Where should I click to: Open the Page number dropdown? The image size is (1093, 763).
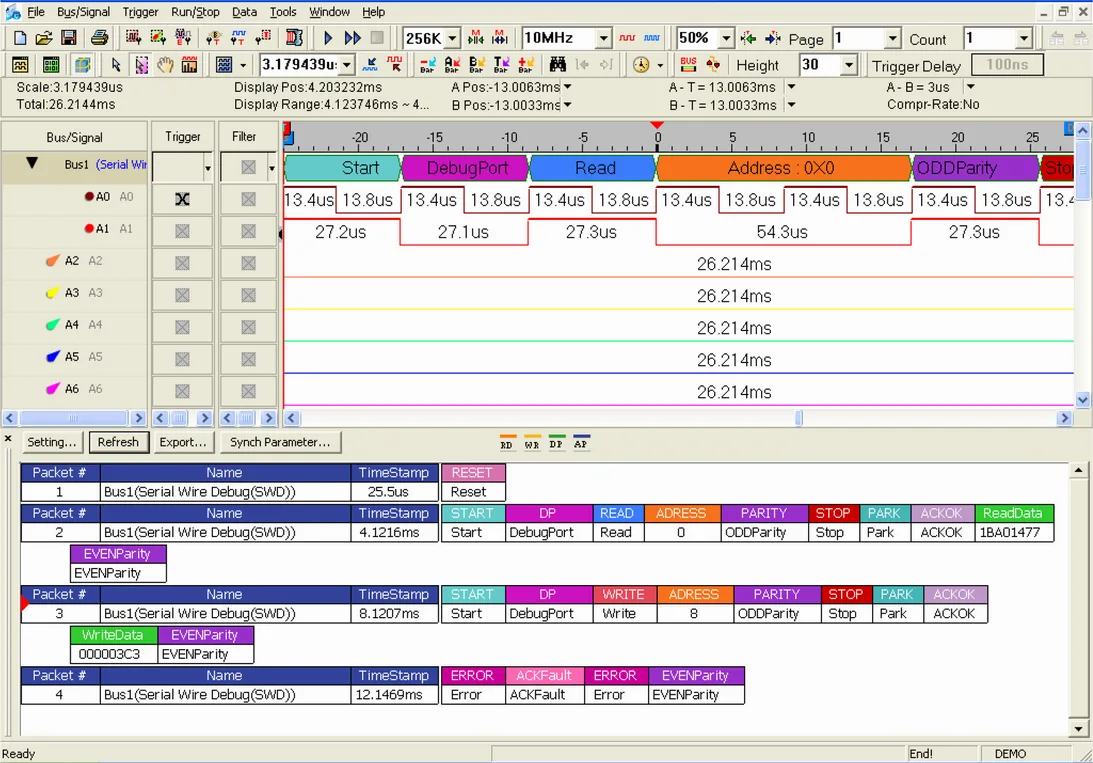pyautogui.click(x=892, y=38)
